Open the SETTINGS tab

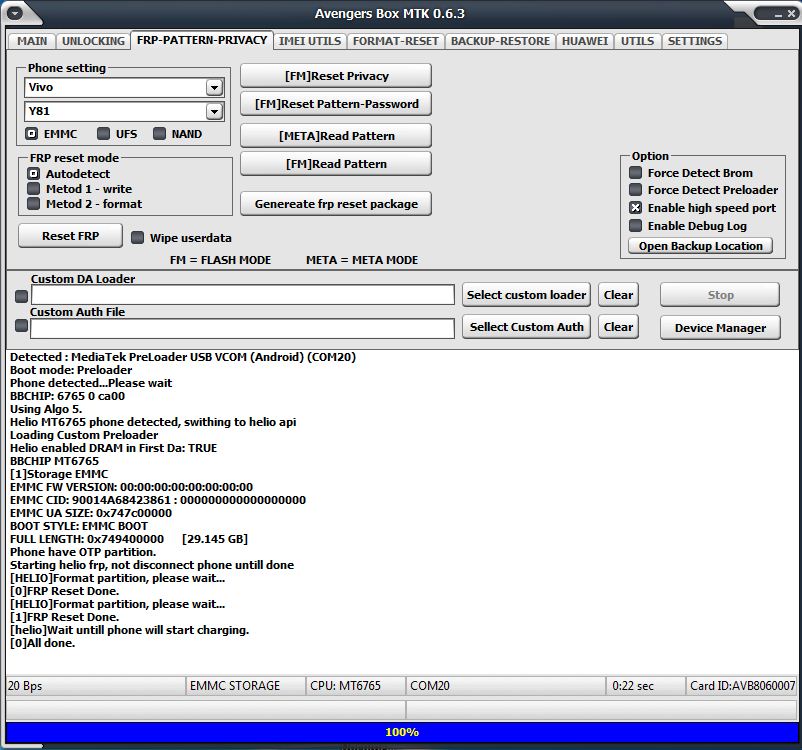coord(695,41)
